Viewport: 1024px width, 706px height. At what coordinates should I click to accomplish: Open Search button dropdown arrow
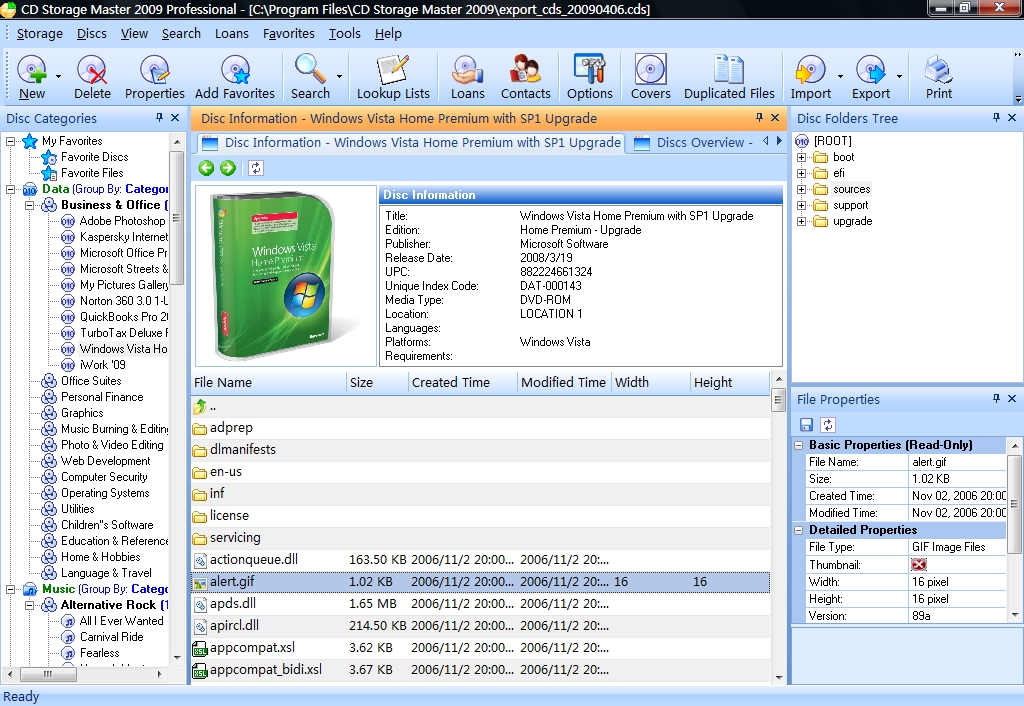tap(340, 76)
